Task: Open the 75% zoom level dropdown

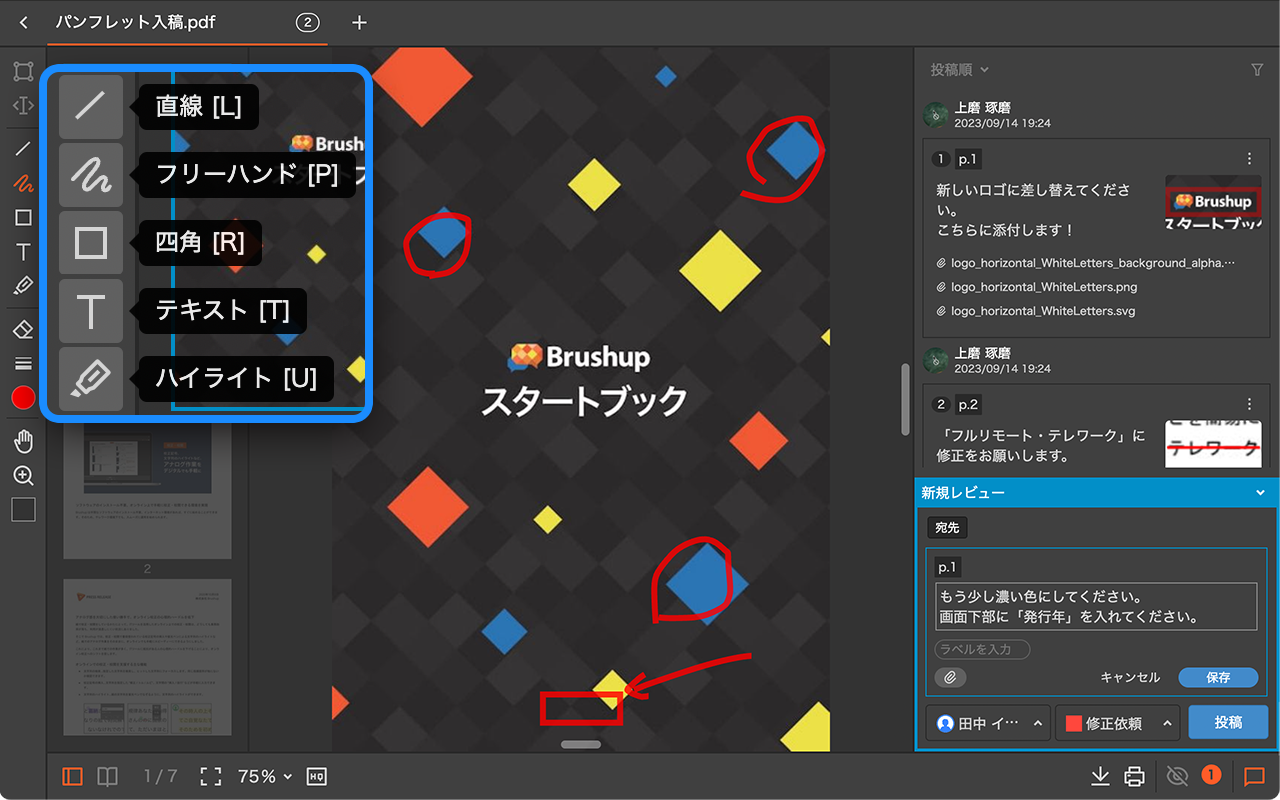Action: 265,776
